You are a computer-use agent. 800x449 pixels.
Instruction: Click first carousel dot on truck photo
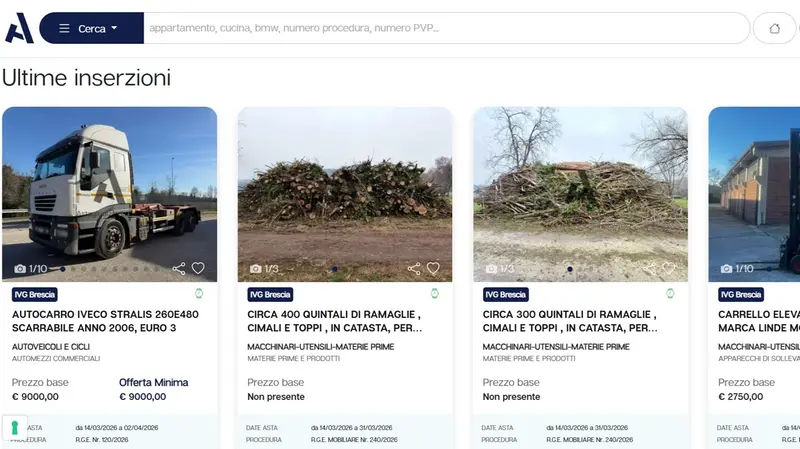[x=63, y=269]
